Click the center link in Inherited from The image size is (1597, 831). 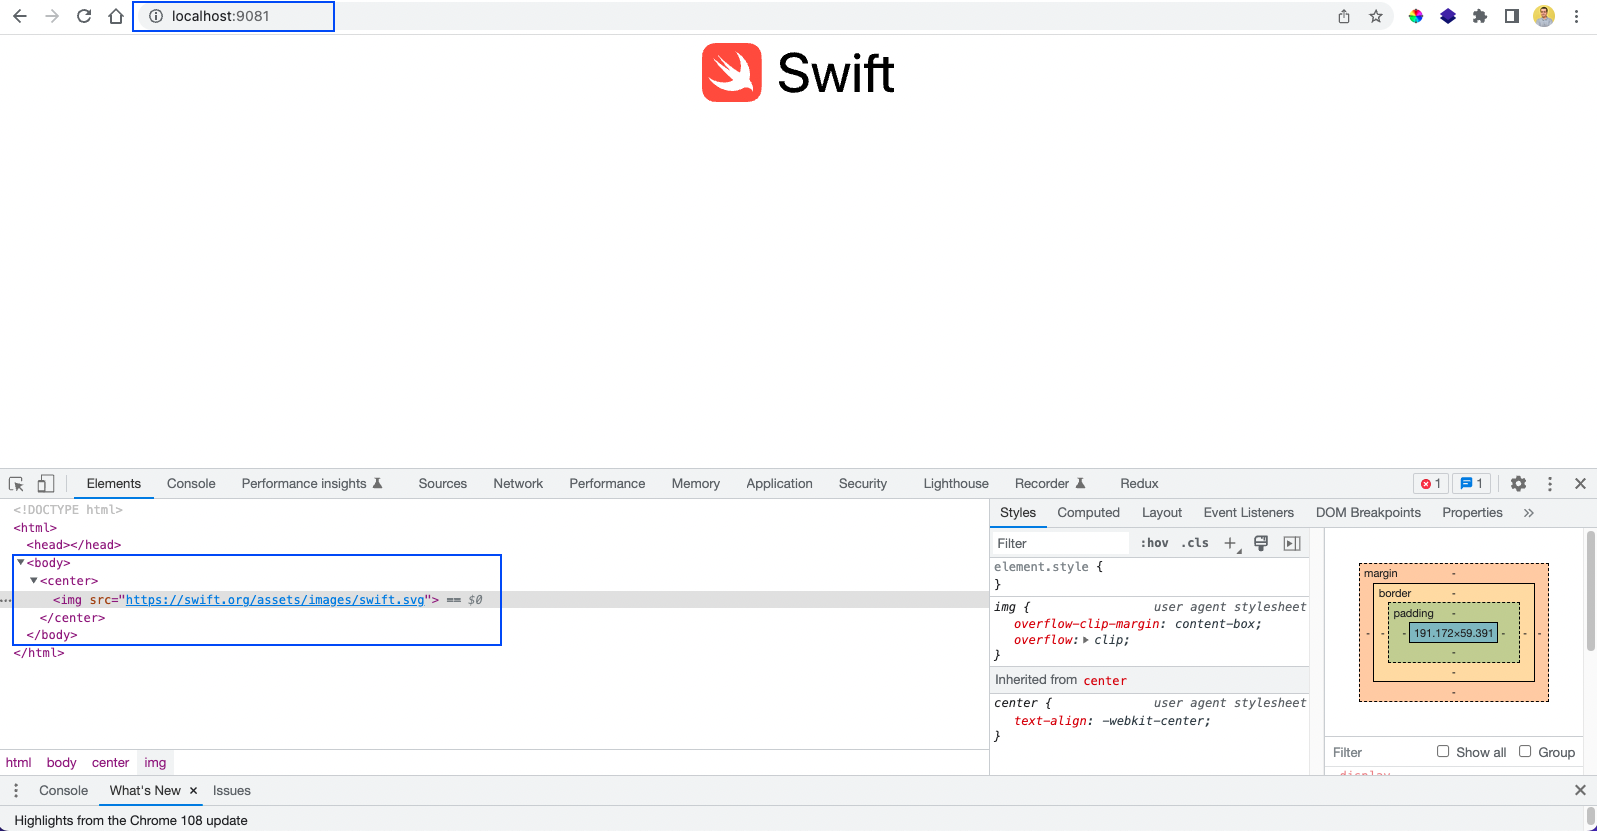[1105, 681]
